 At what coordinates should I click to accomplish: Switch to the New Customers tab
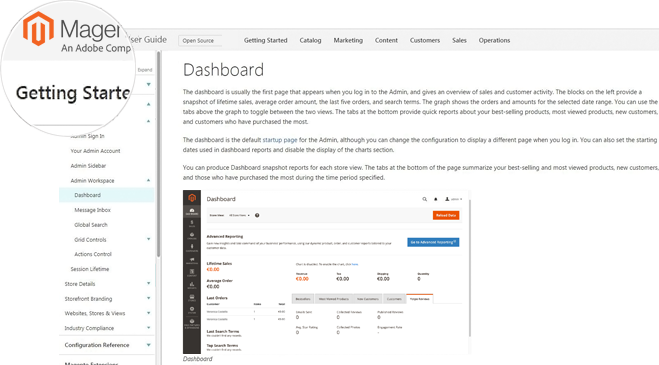(368, 299)
